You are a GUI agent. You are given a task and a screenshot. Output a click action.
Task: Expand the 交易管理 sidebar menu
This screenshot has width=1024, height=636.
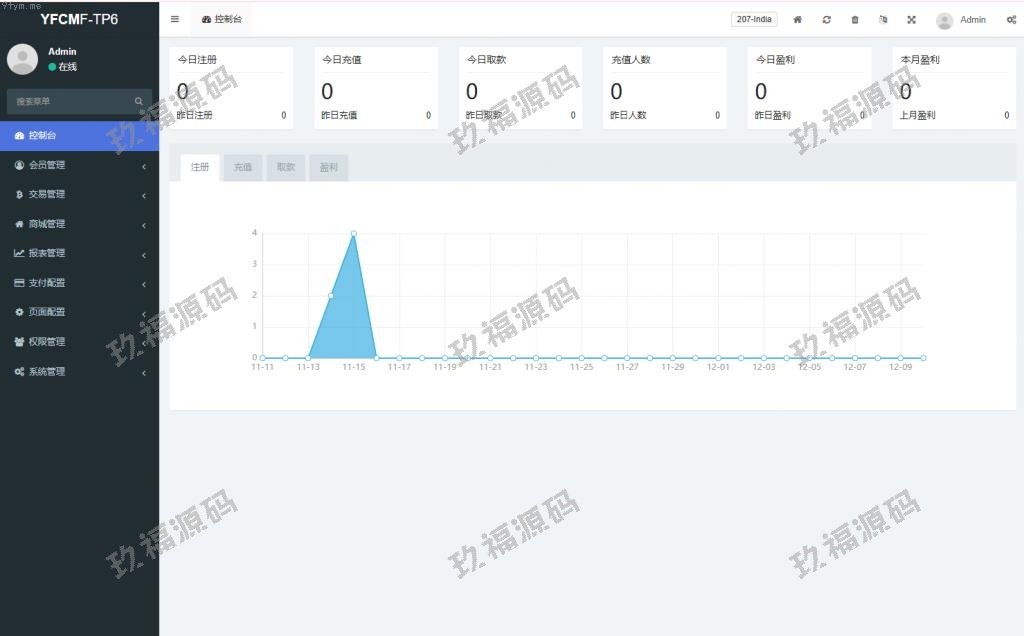click(x=79, y=194)
